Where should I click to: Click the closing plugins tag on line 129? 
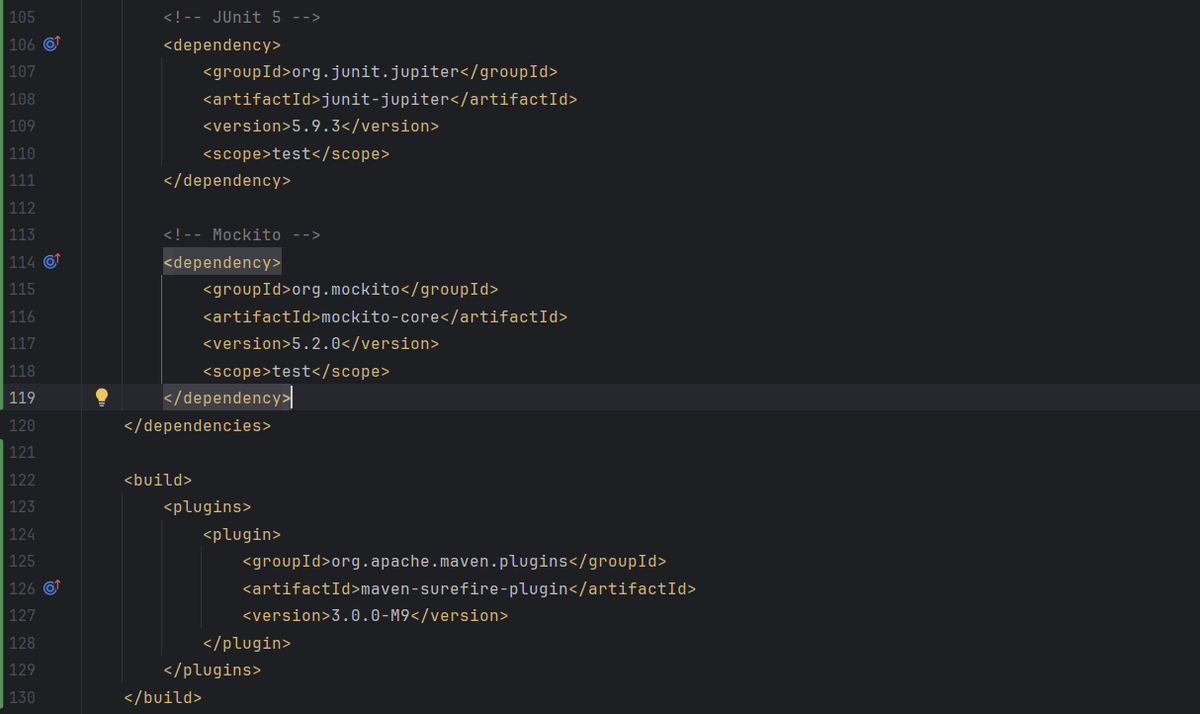click(212, 670)
